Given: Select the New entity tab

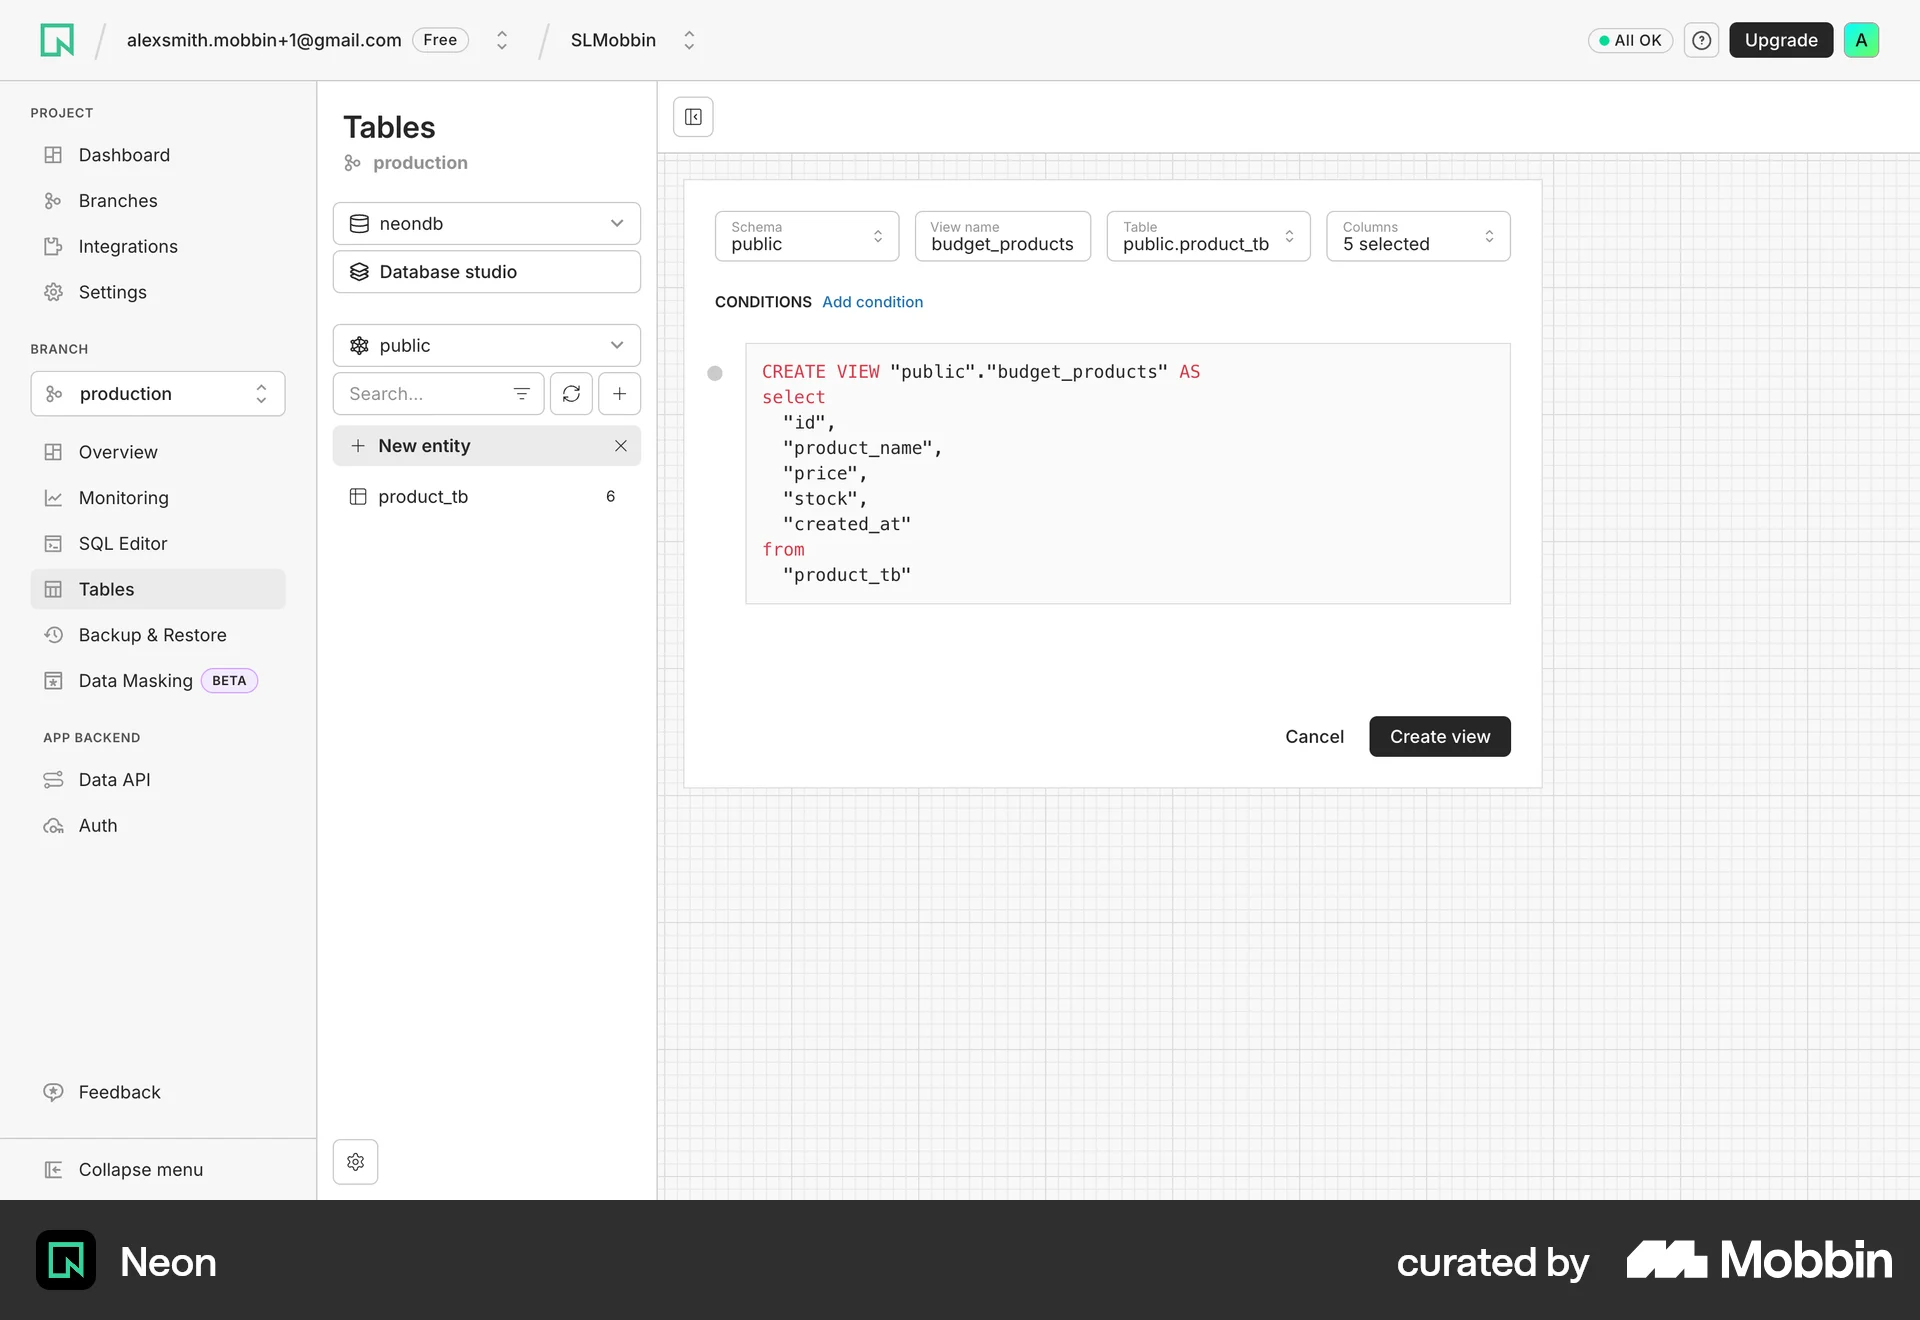Looking at the screenshot, I should (487, 446).
